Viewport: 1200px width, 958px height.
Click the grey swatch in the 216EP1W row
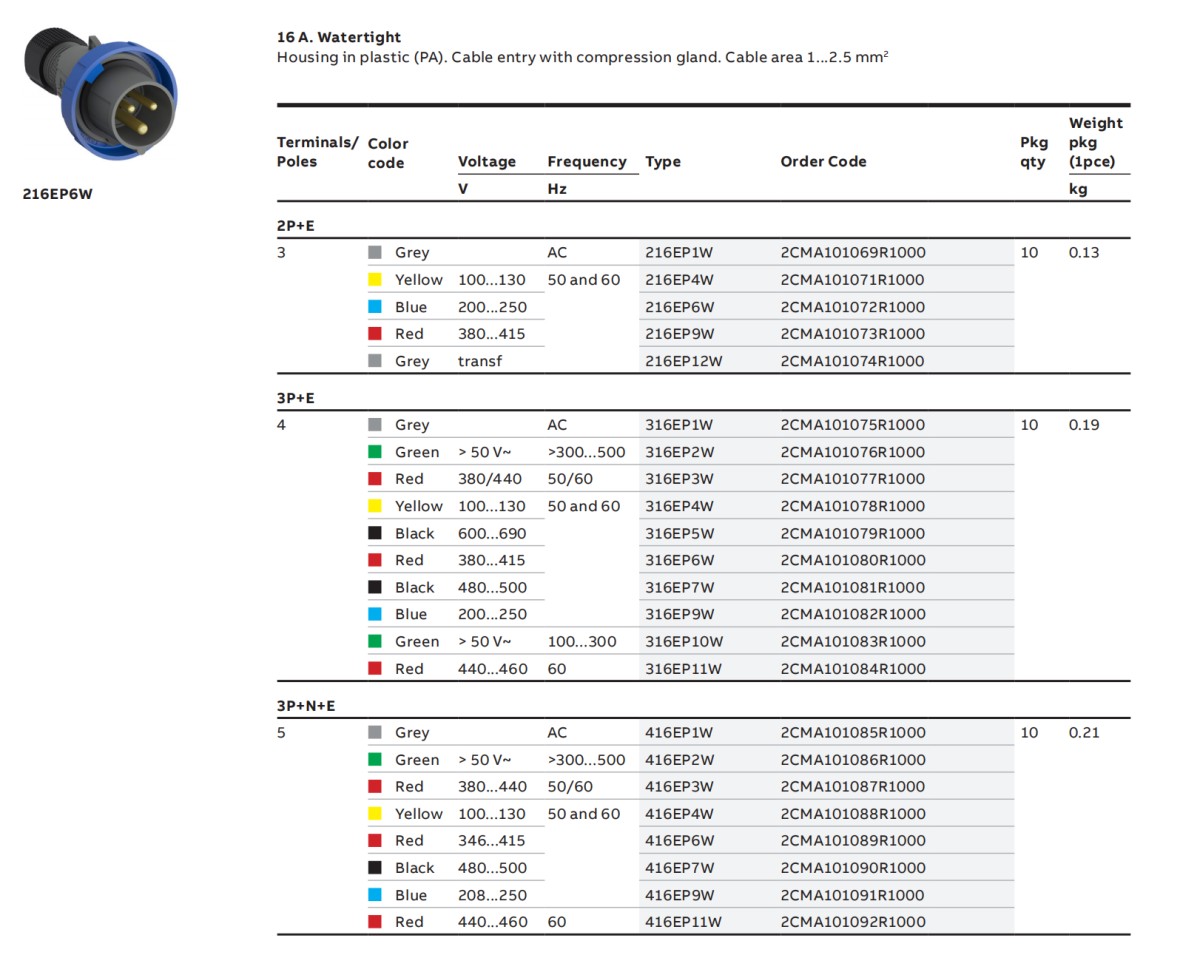coord(375,253)
